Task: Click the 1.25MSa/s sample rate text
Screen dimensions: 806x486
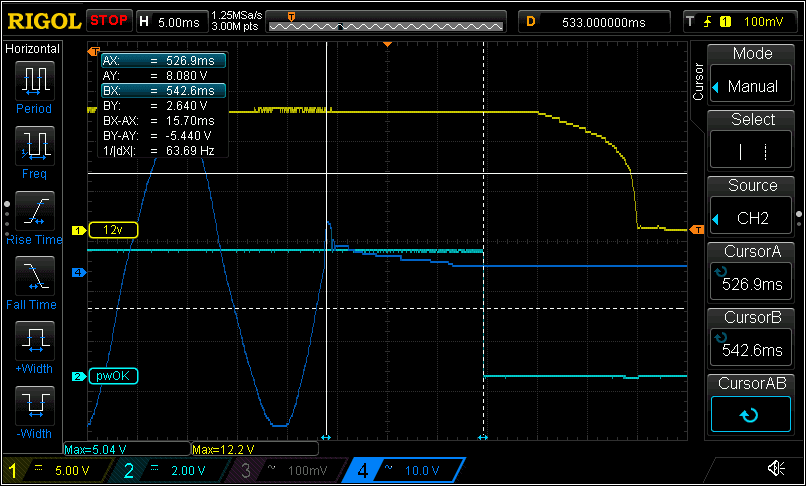Action: (x=237, y=16)
